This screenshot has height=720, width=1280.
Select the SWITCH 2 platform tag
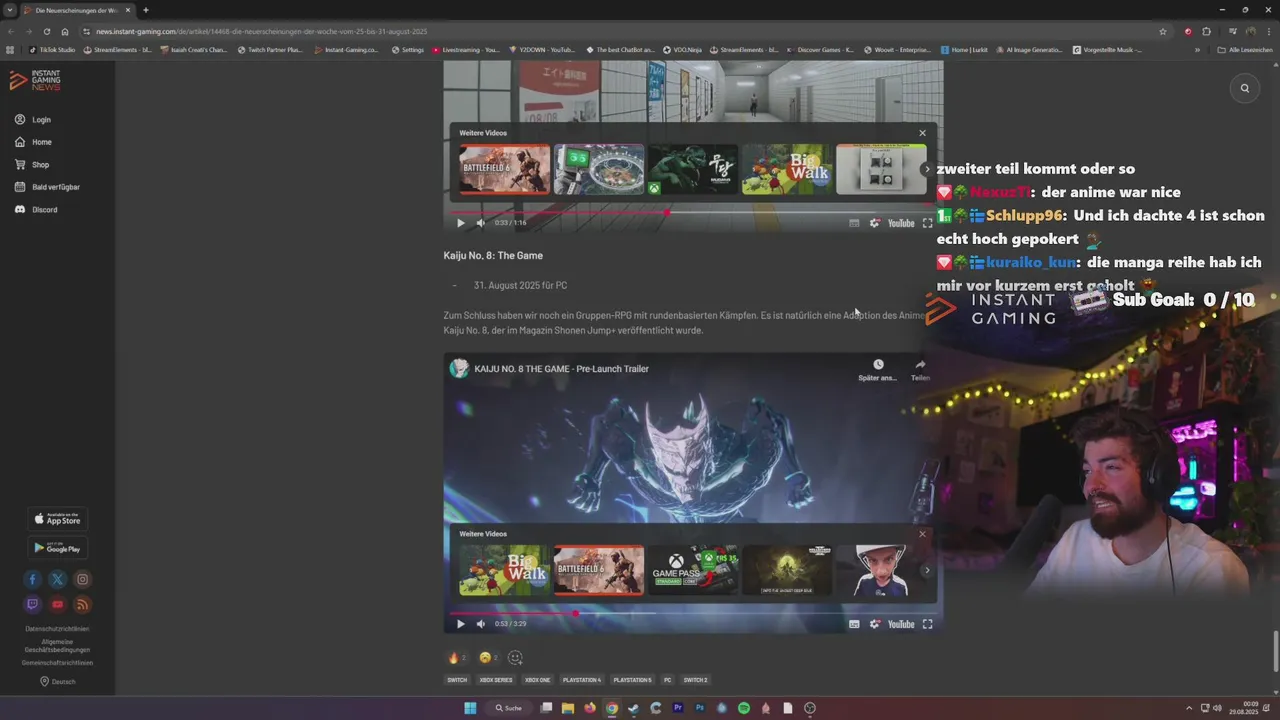(695, 680)
